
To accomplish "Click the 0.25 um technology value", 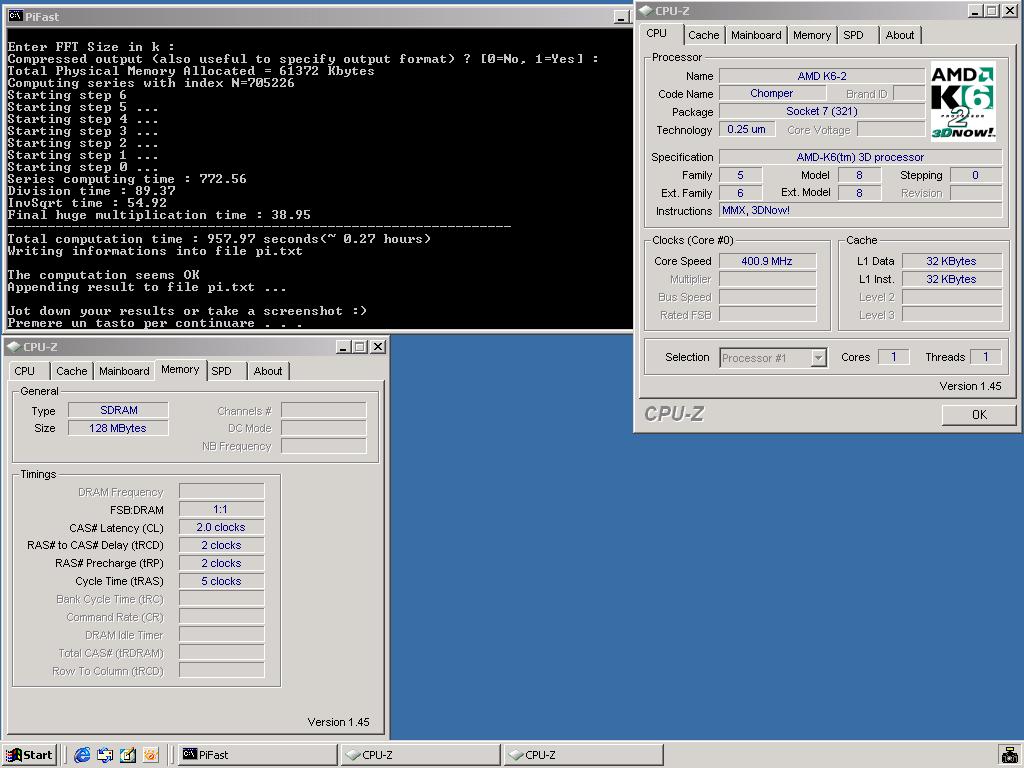I will click(746, 129).
